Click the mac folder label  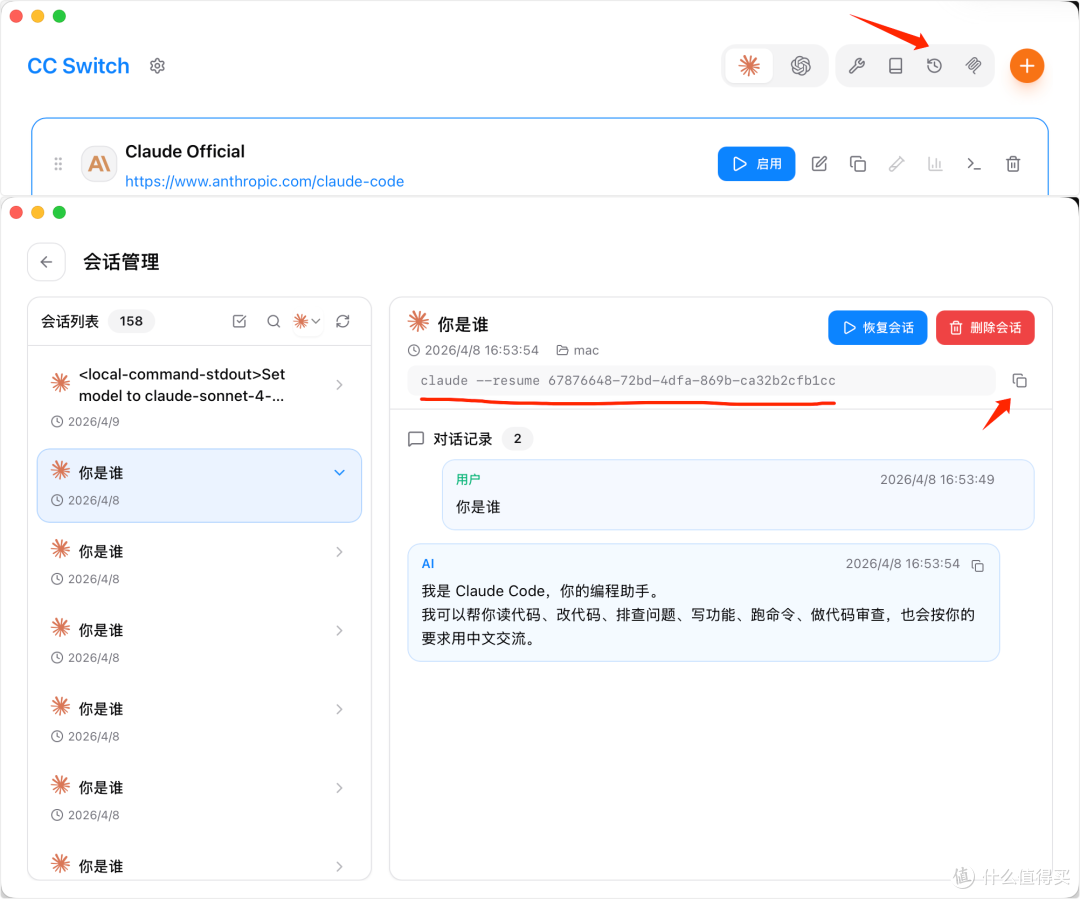pyautogui.click(x=578, y=350)
